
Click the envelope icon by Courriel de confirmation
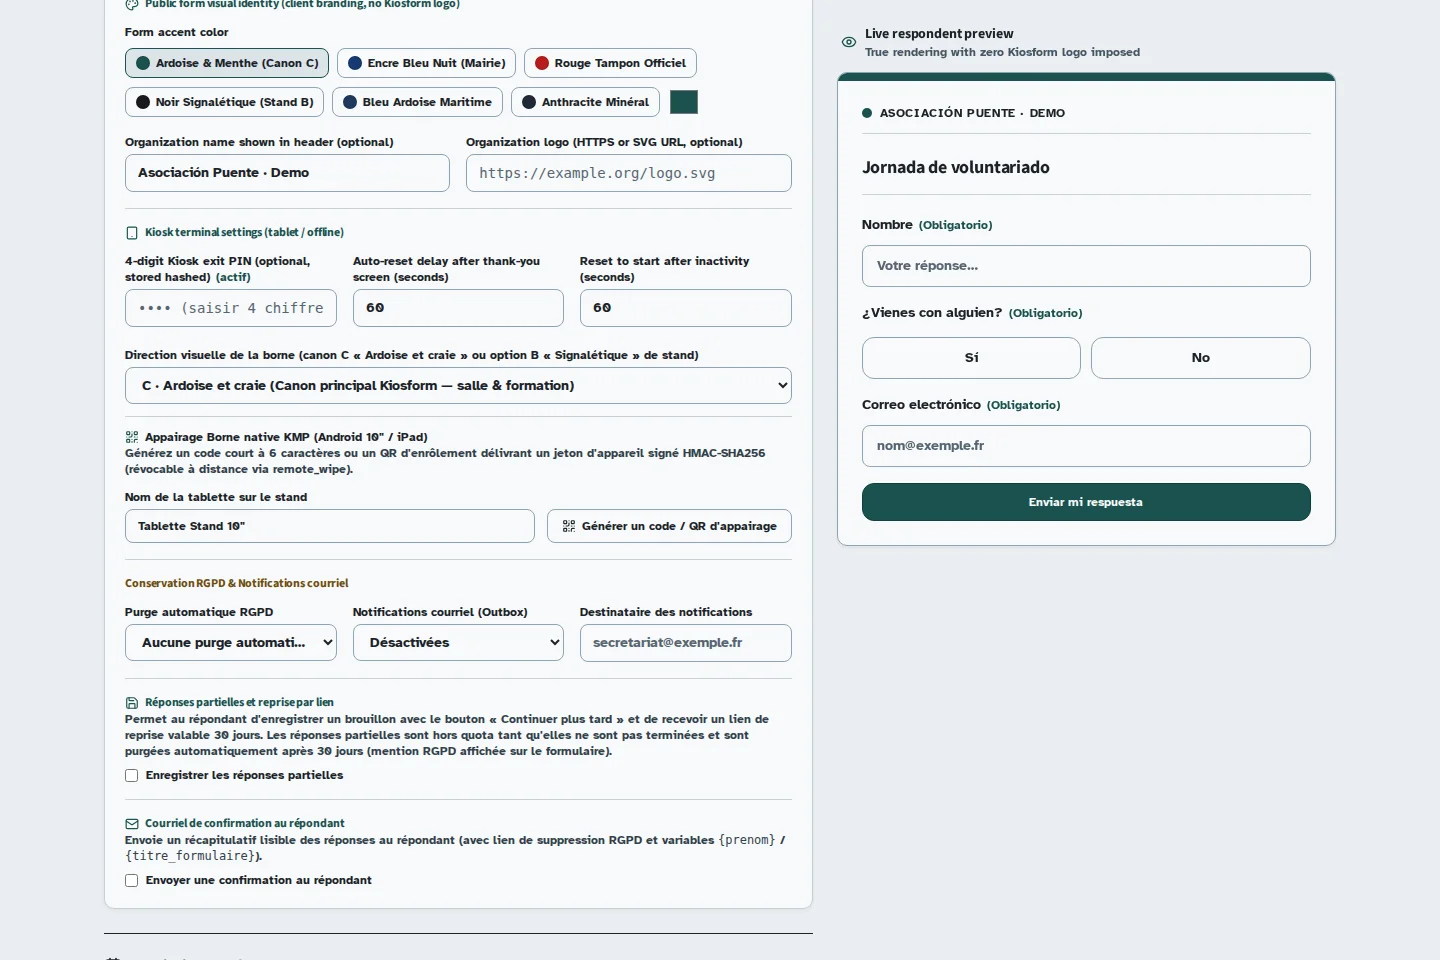coord(132,824)
